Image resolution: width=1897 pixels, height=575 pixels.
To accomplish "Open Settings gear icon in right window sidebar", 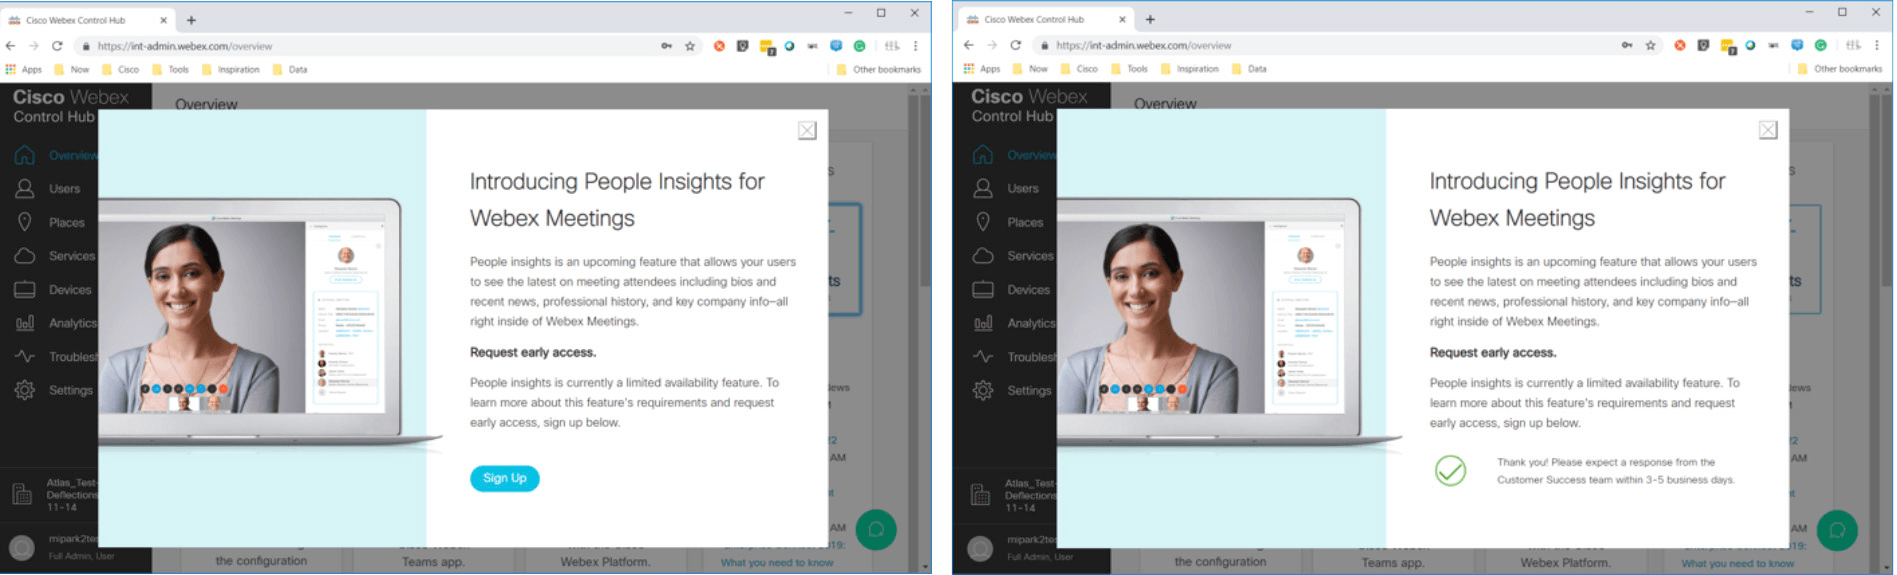I will click(x=983, y=390).
